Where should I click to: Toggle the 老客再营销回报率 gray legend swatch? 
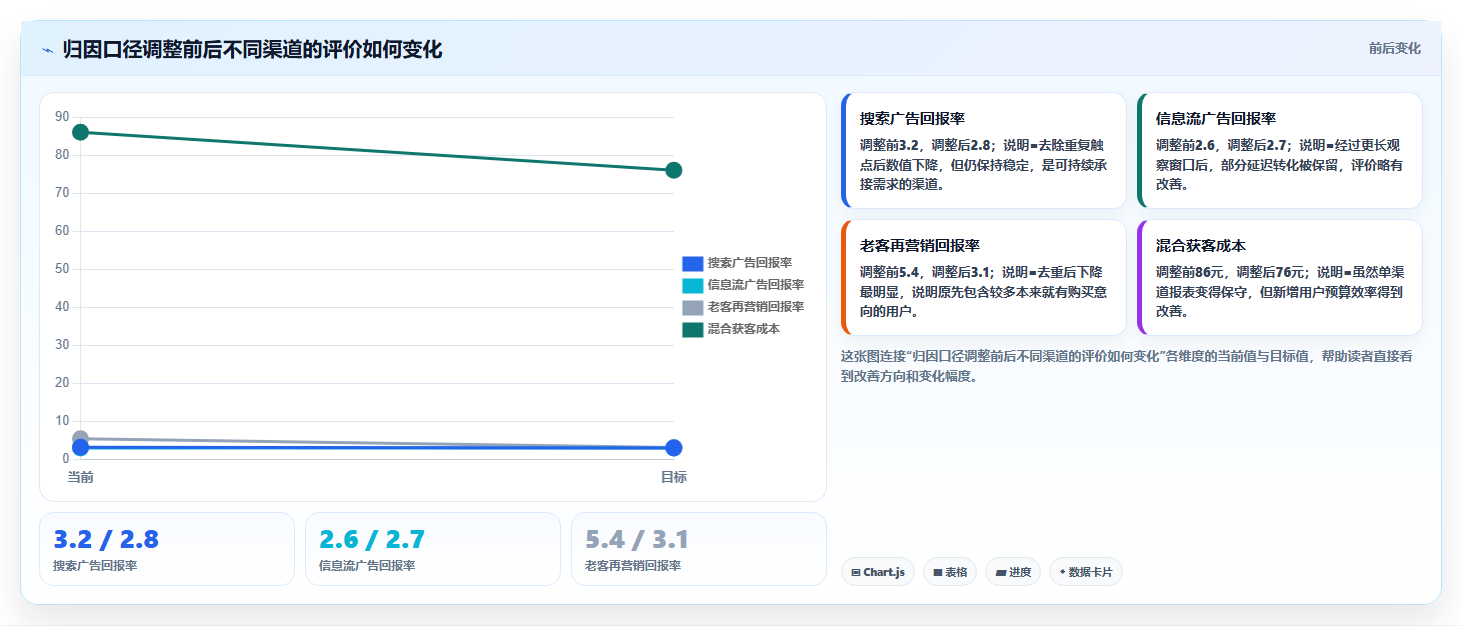point(693,307)
